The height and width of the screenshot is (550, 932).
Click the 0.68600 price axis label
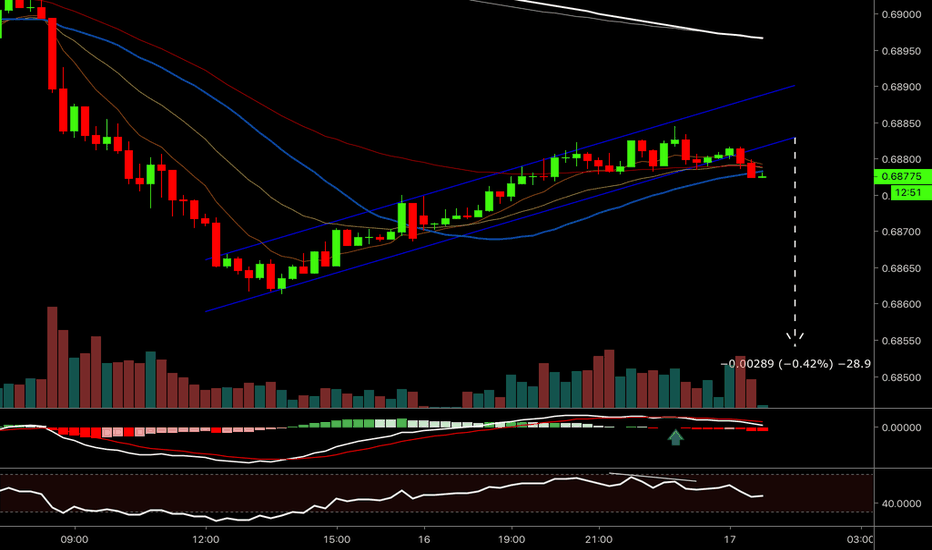tap(902, 304)
